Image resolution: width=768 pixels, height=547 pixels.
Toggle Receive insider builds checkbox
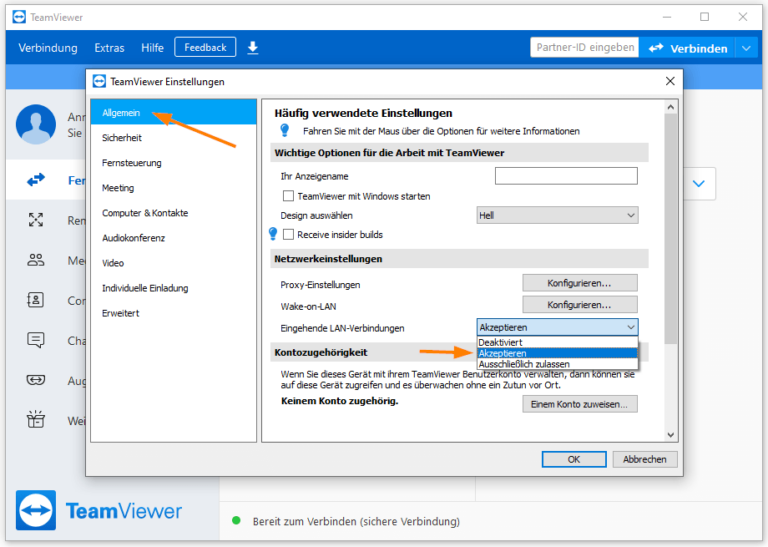[x=288, y=235]
